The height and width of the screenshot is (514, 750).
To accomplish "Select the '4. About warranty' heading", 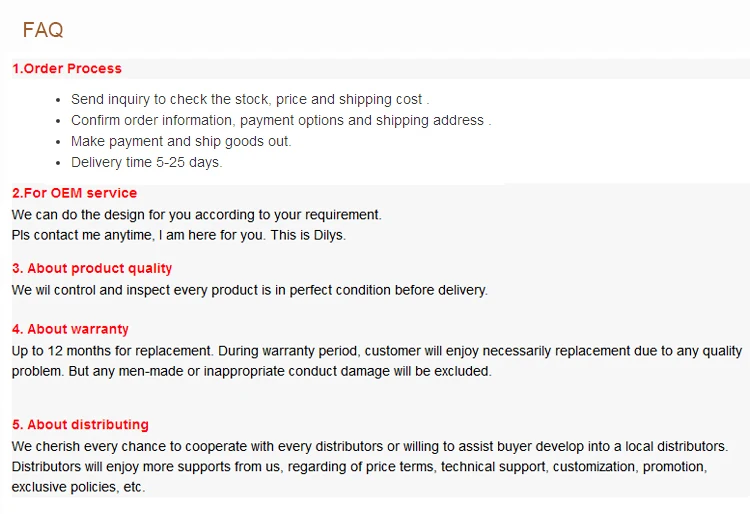I will (x=70, y=329).
